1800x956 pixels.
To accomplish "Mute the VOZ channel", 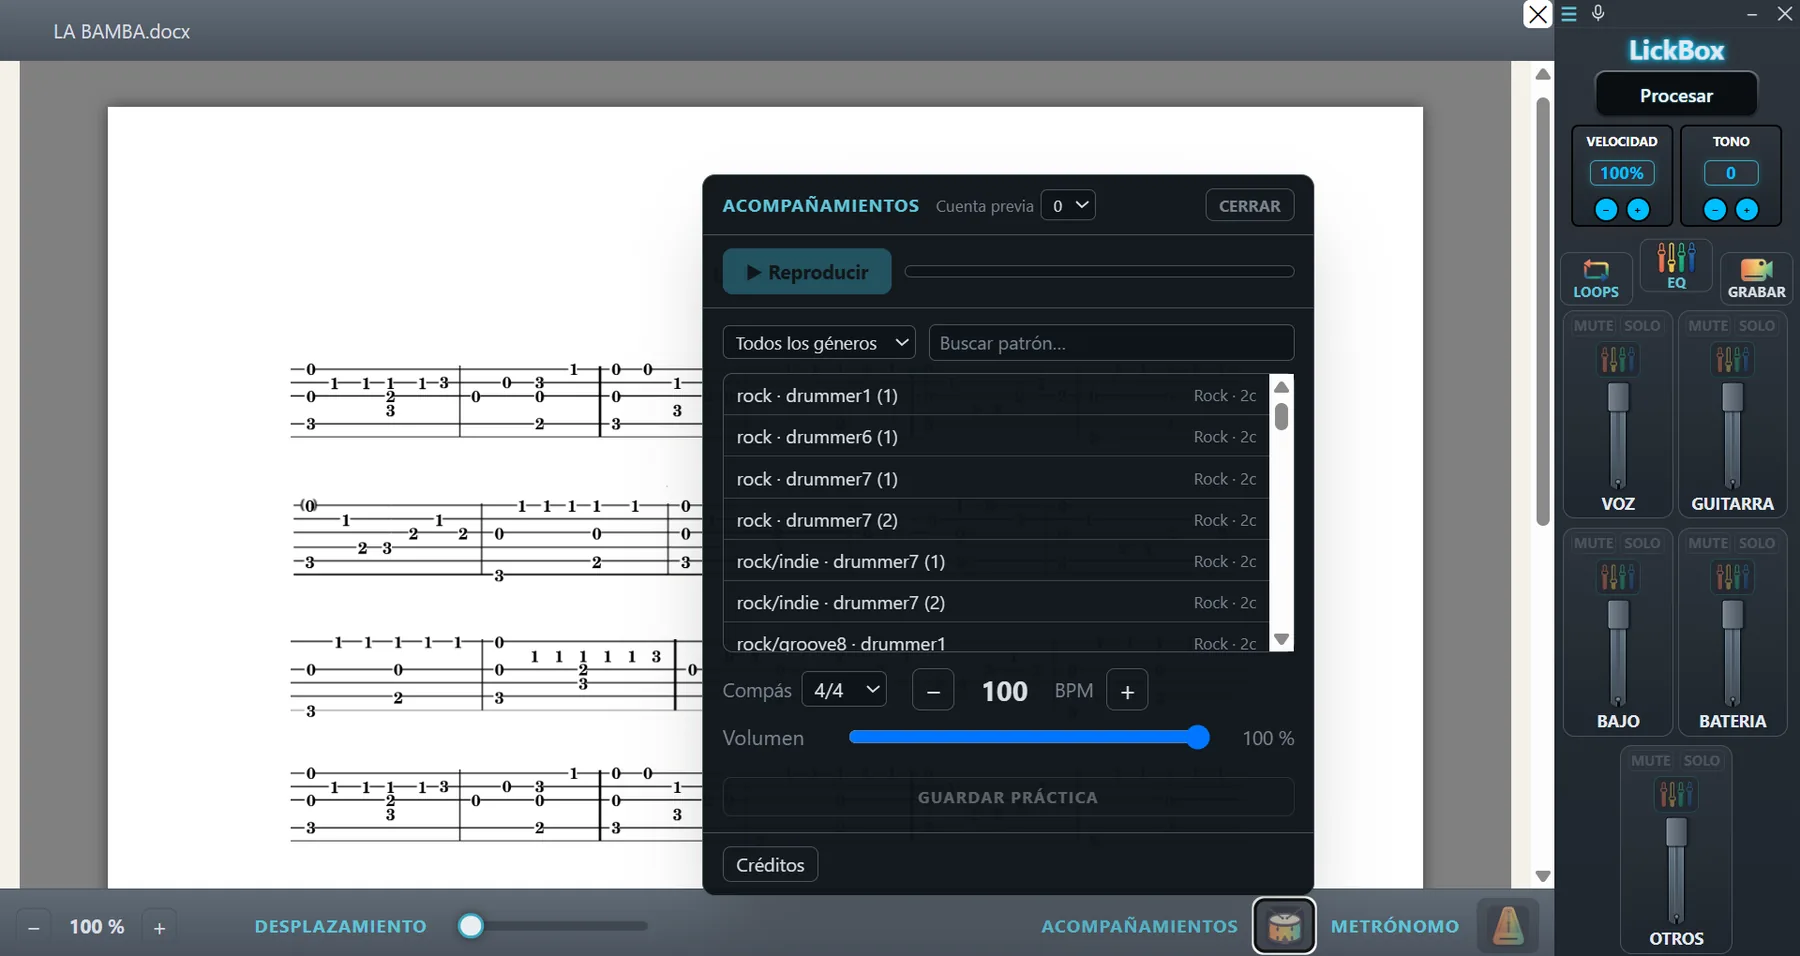I will (x=1593, y=326).
